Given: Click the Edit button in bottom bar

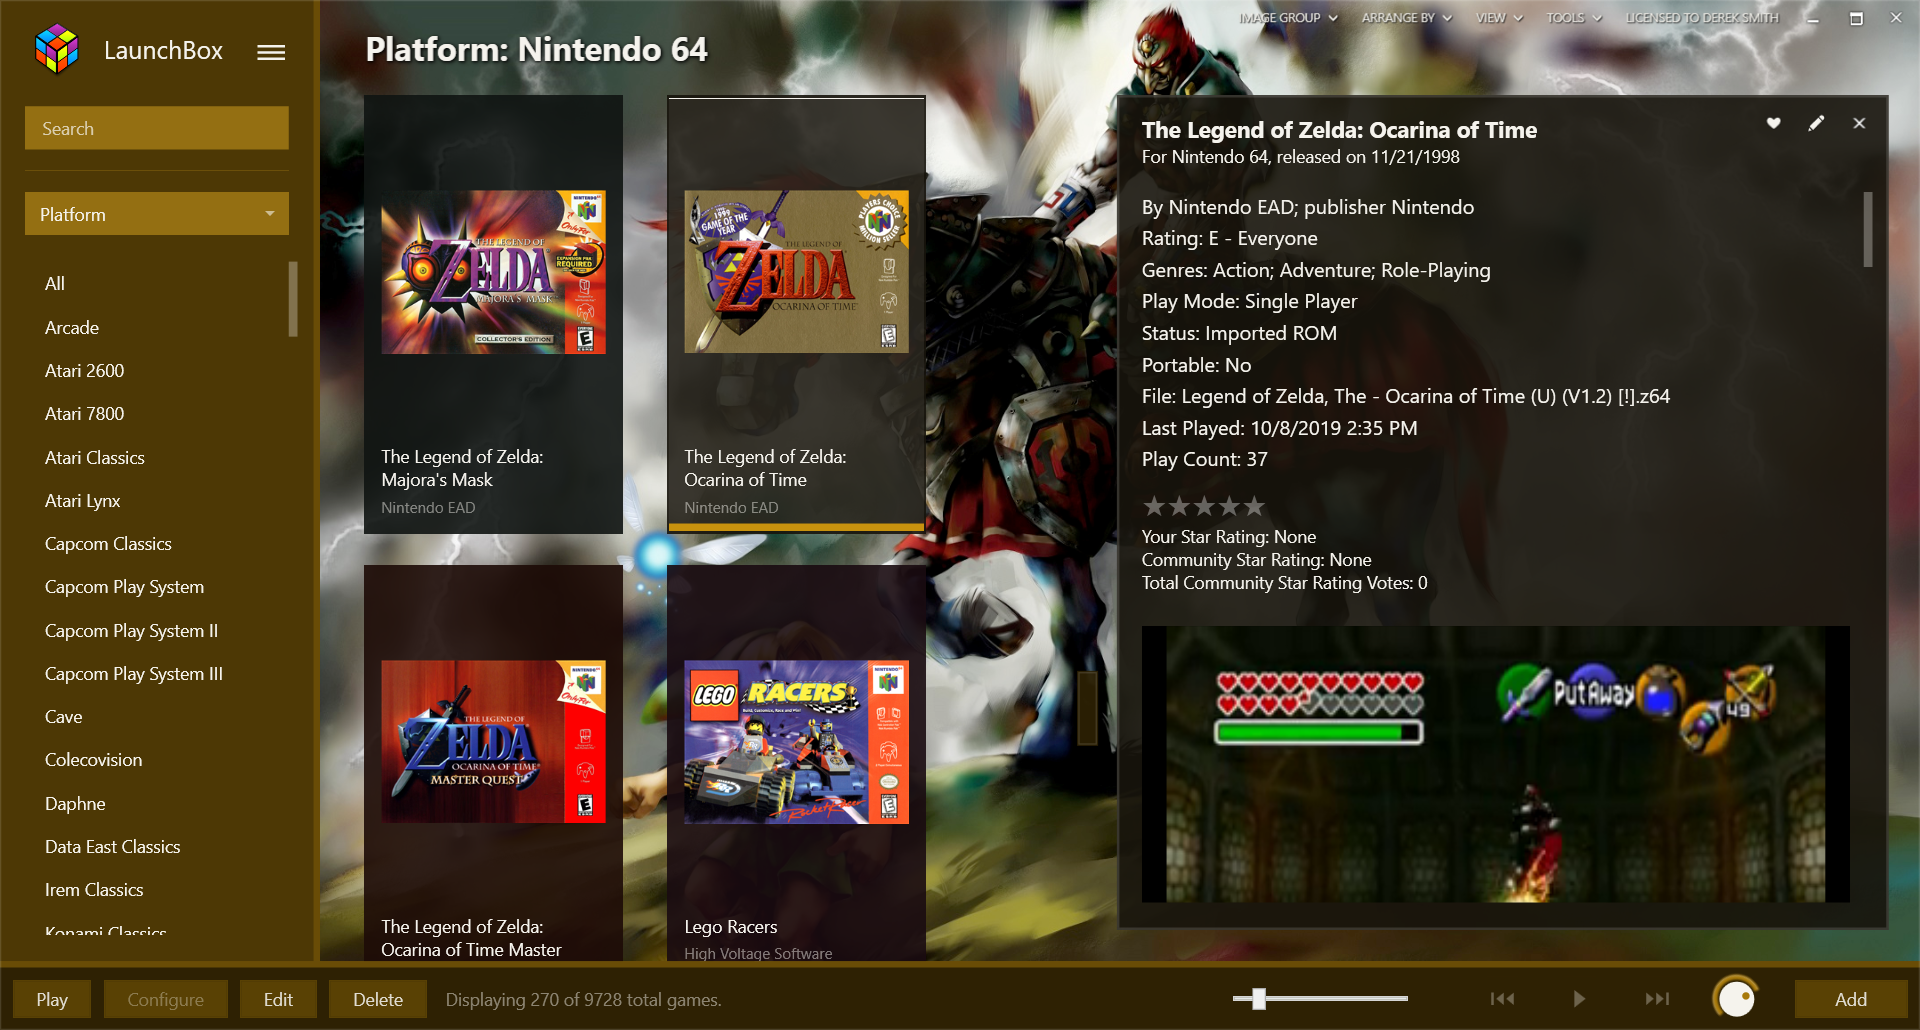Looking at the screenshot, I should (278, 999).
